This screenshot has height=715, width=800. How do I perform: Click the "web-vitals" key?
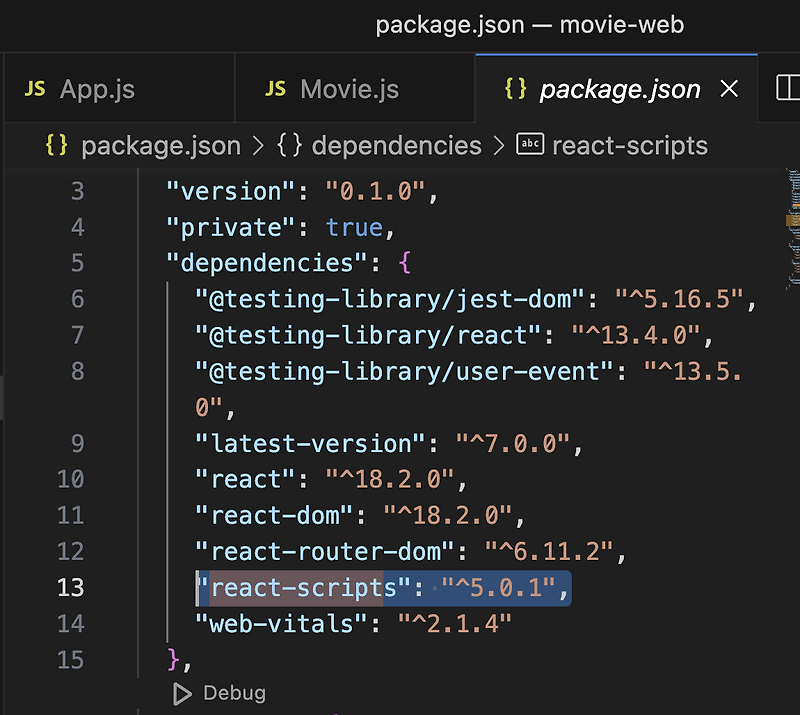pos(281,624)
